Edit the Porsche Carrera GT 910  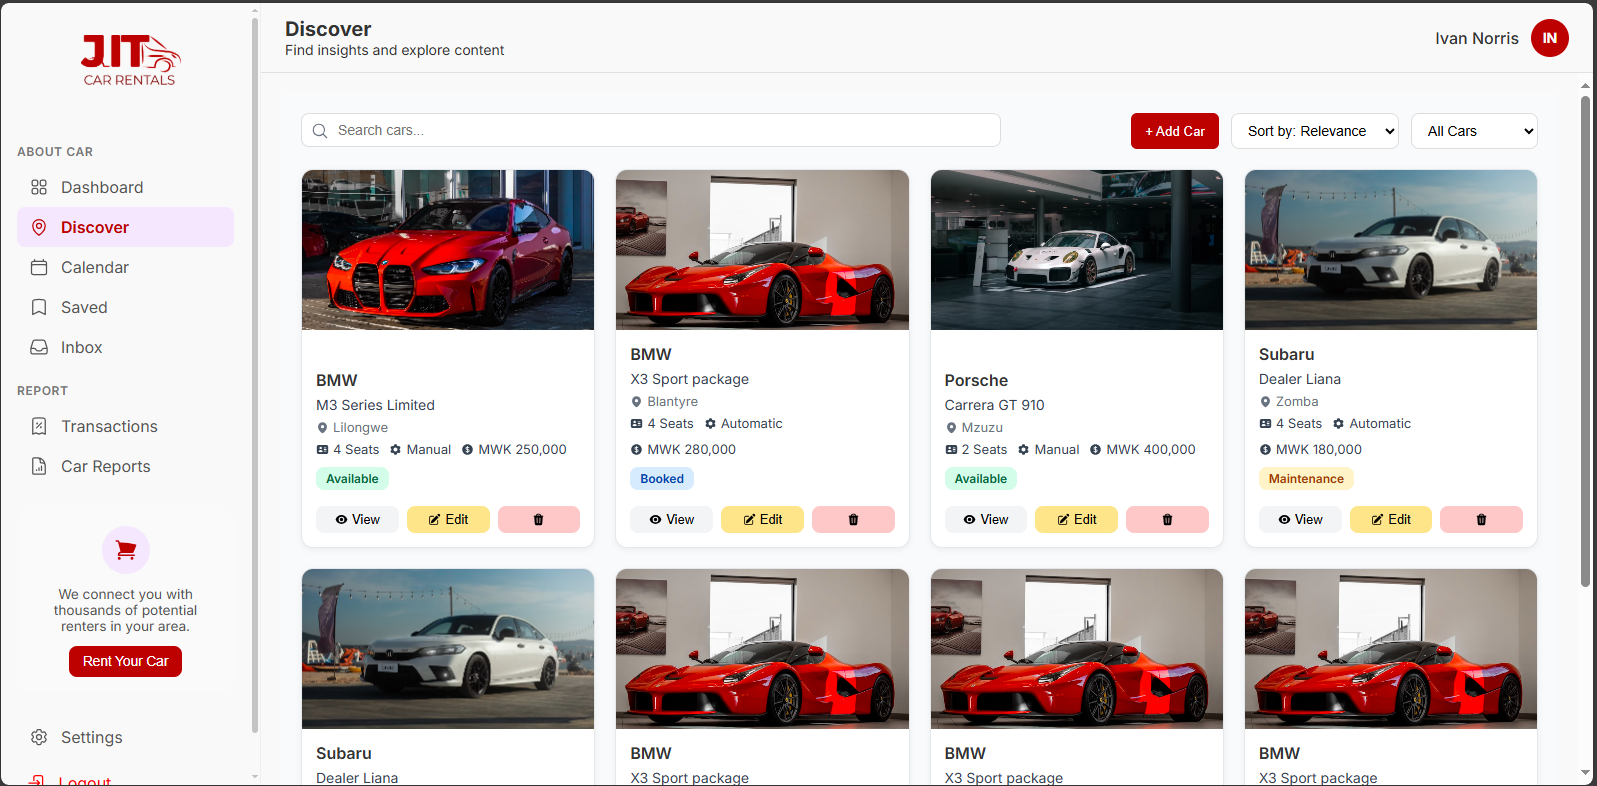1076,520
